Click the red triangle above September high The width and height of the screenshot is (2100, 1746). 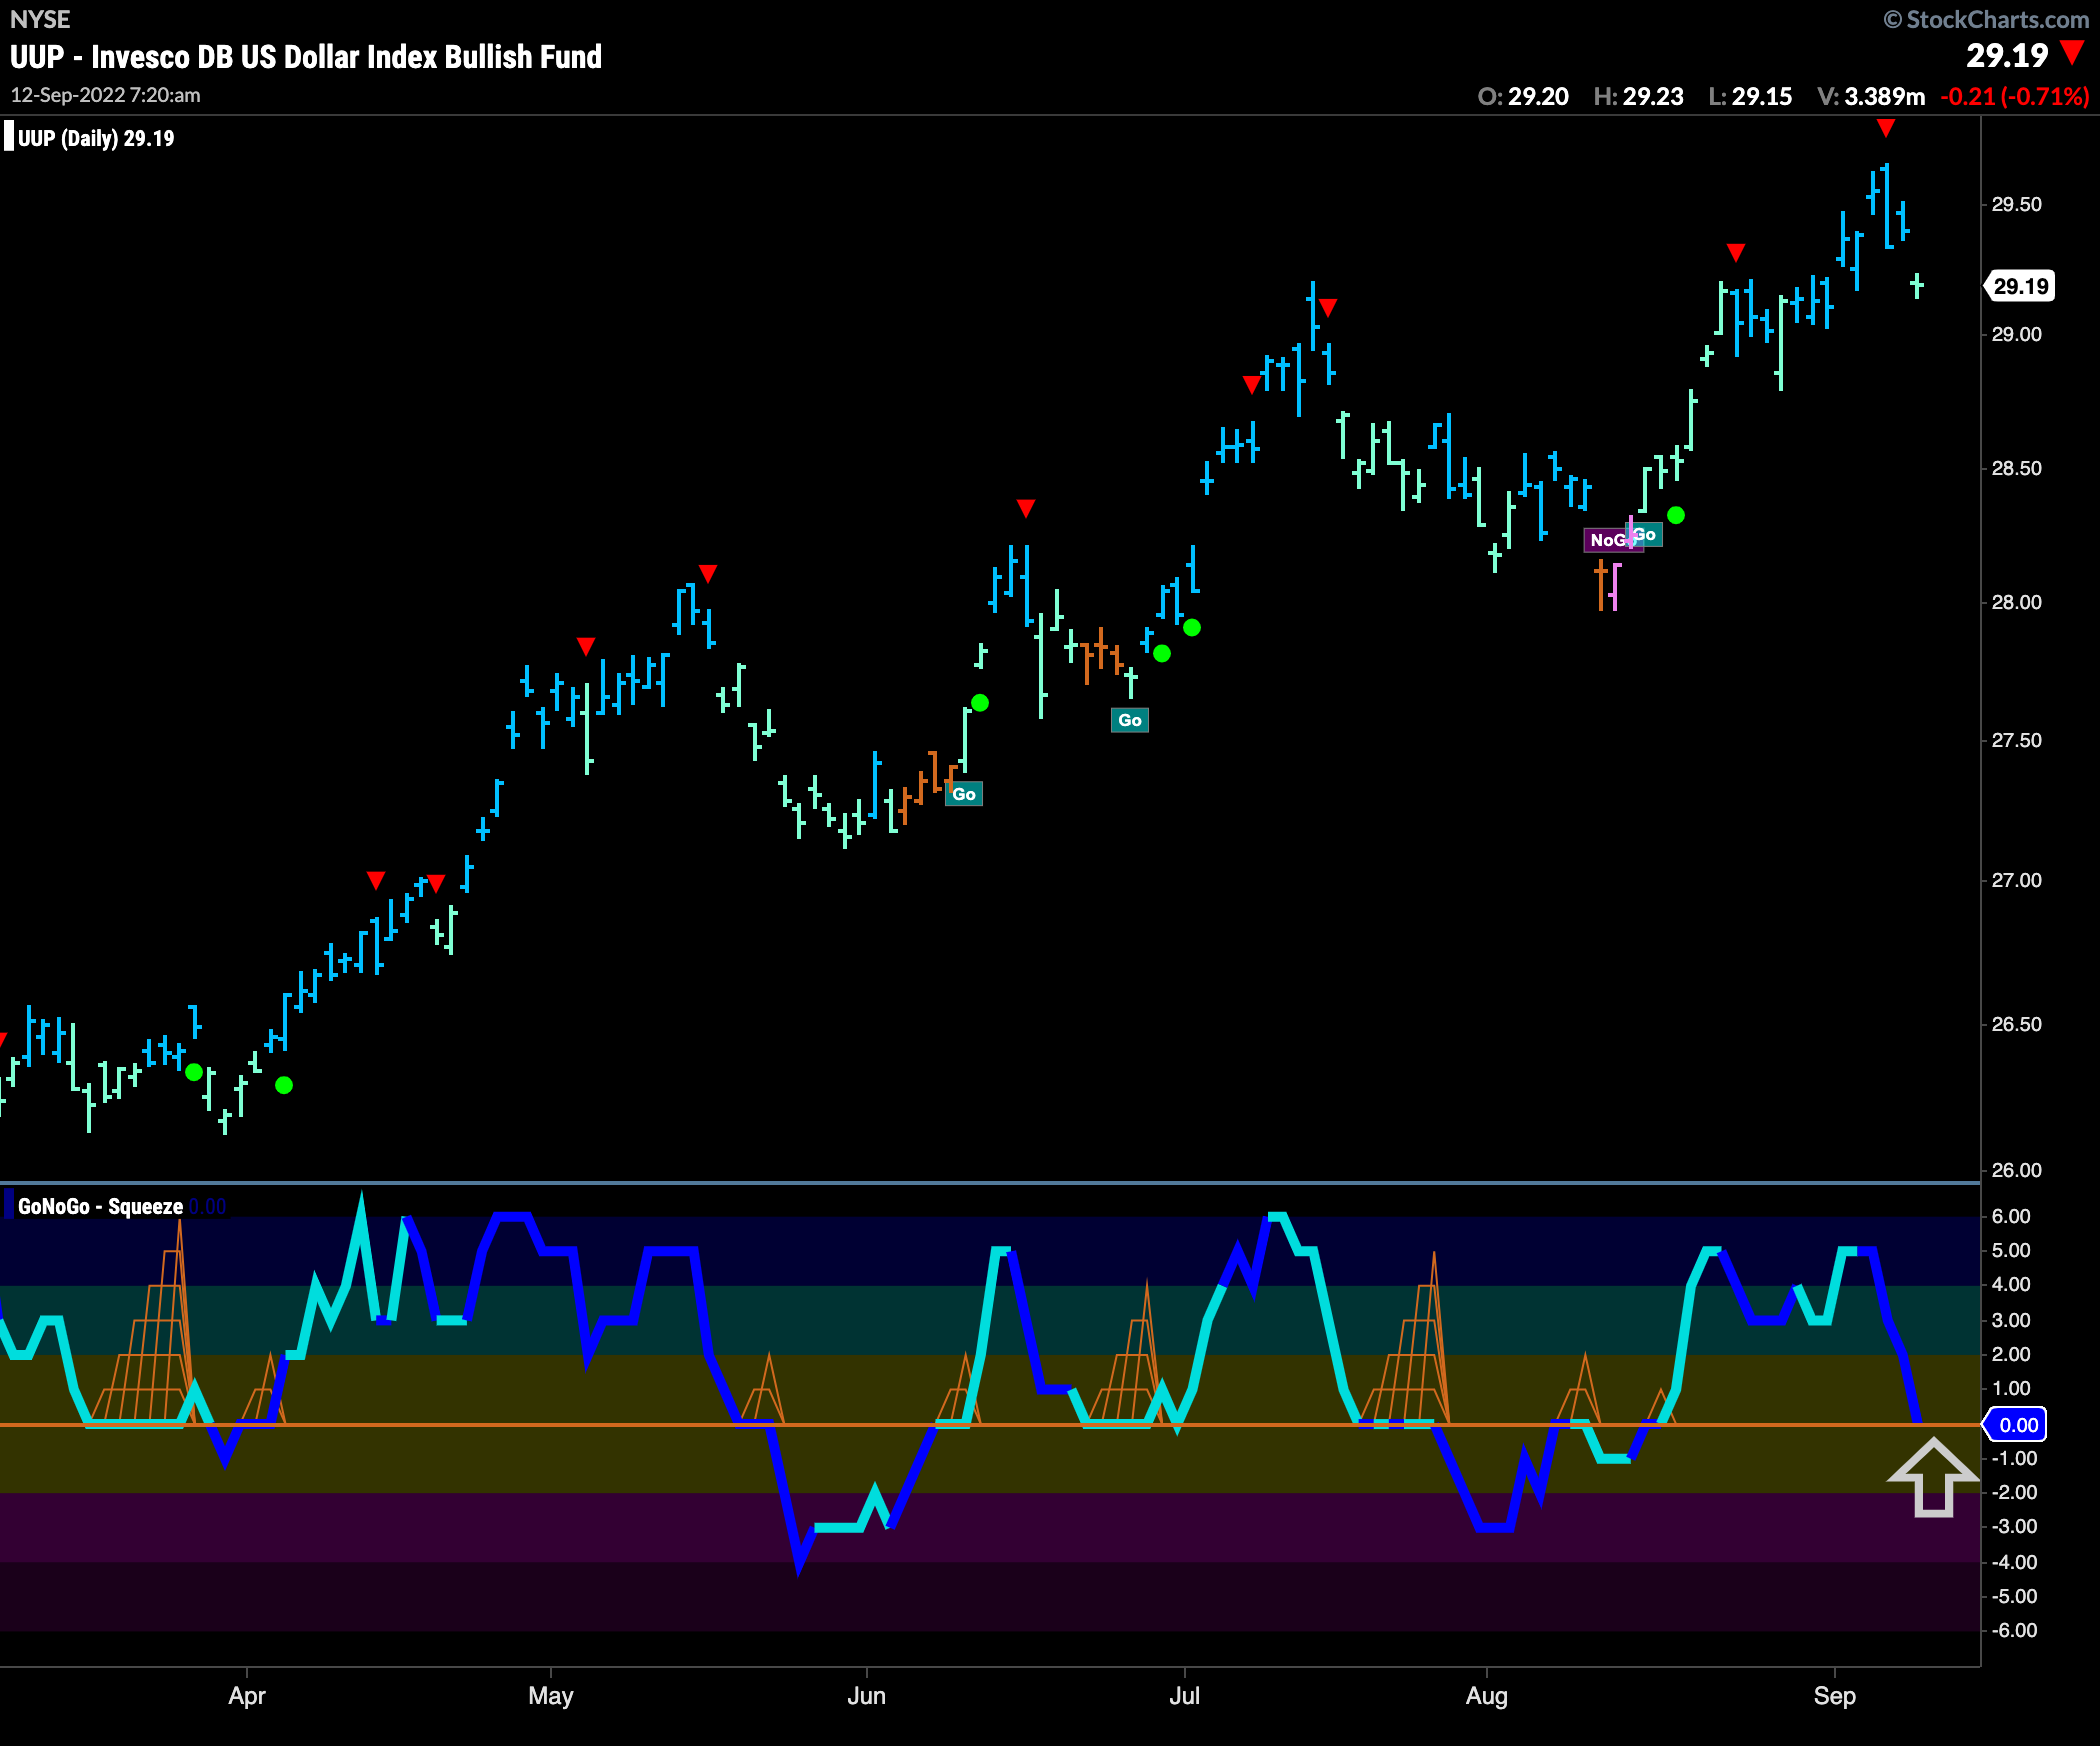click(1886, 128)
